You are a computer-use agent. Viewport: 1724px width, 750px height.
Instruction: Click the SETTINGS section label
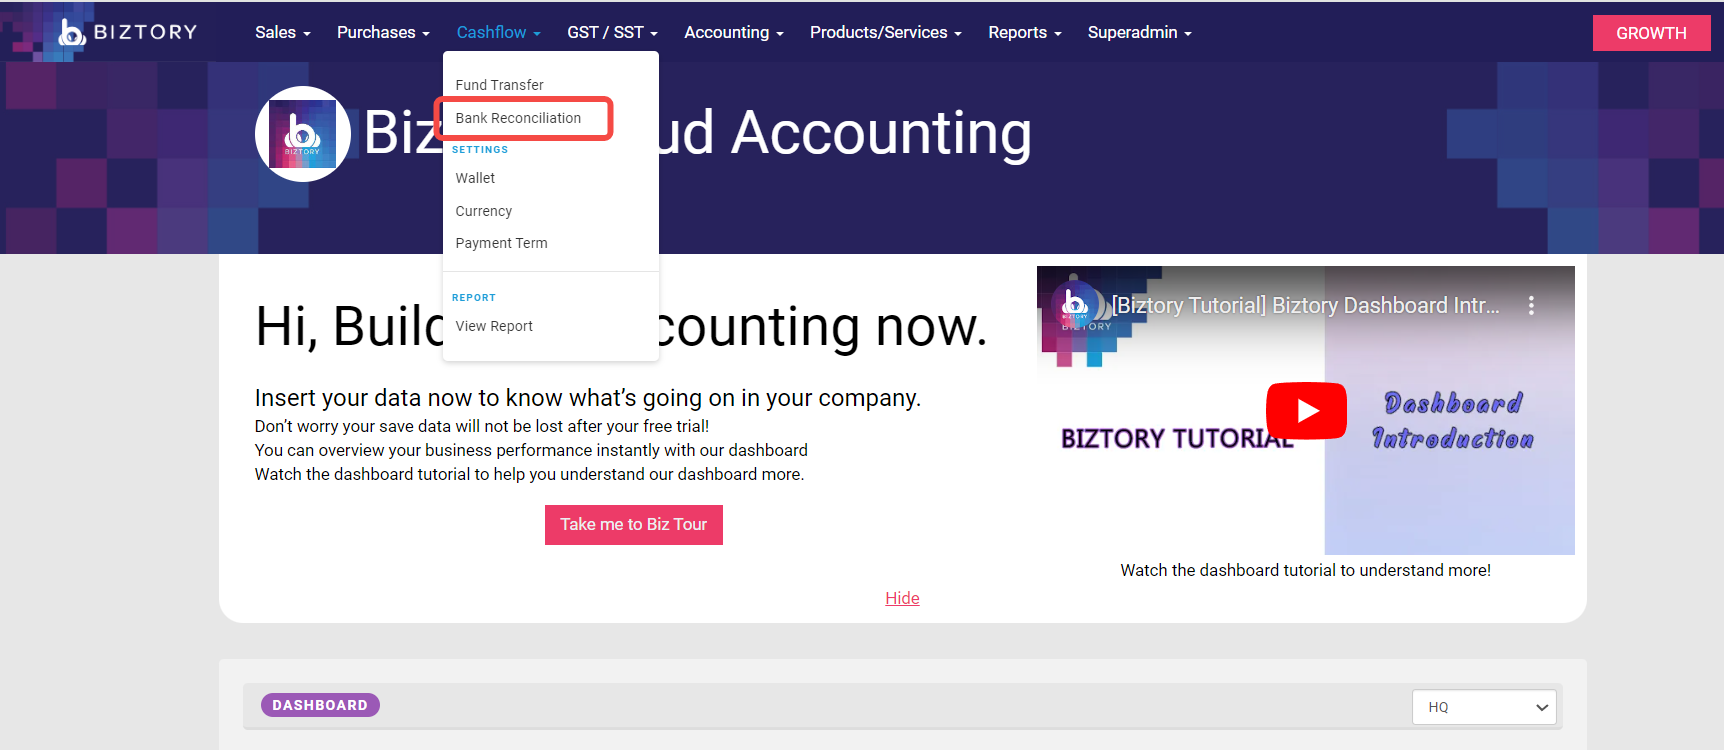pos(480,150)
